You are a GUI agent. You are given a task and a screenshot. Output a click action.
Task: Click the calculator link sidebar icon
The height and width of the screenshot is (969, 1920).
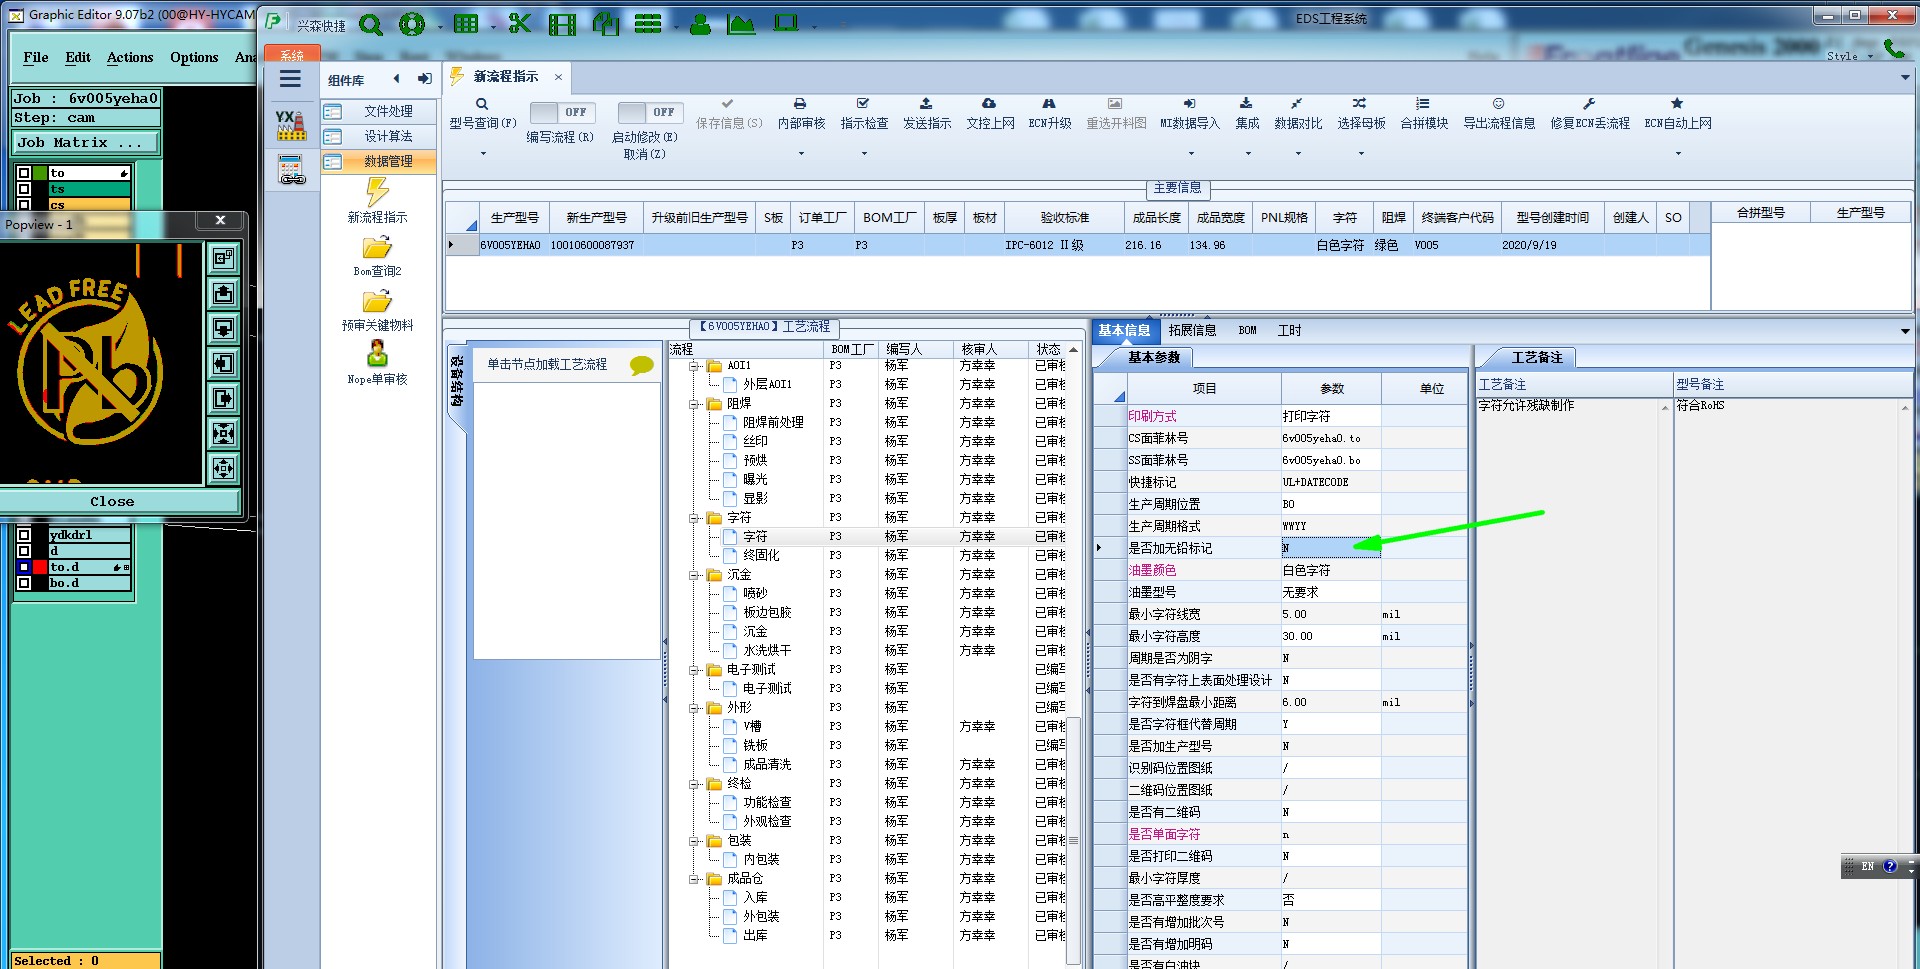[292, 171]
